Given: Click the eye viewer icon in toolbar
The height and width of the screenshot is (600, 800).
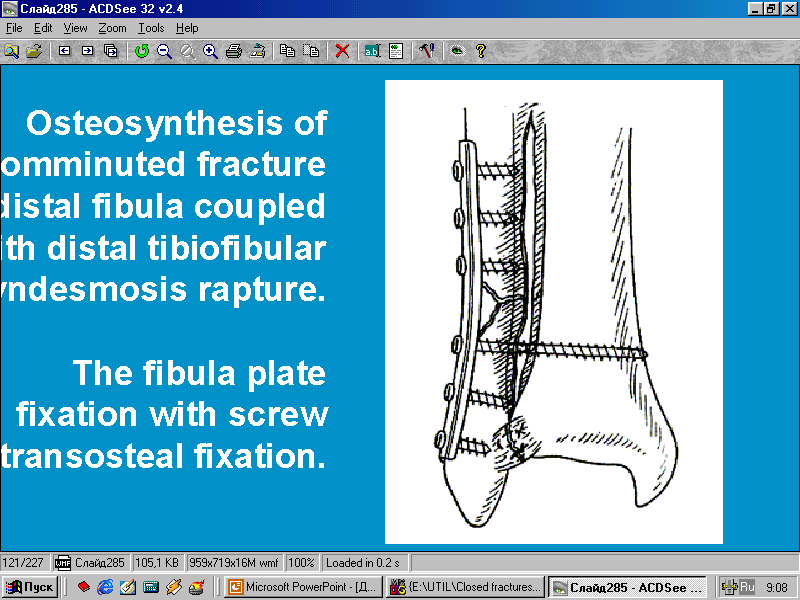Looking at the screenshot, I should [458, 51].
